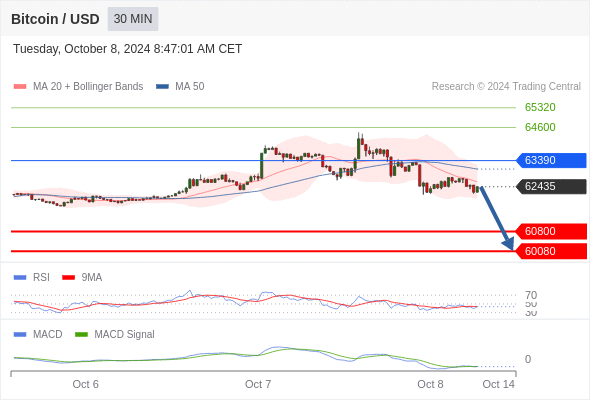Select the 60080 support price tag

[x=550, y=251]
